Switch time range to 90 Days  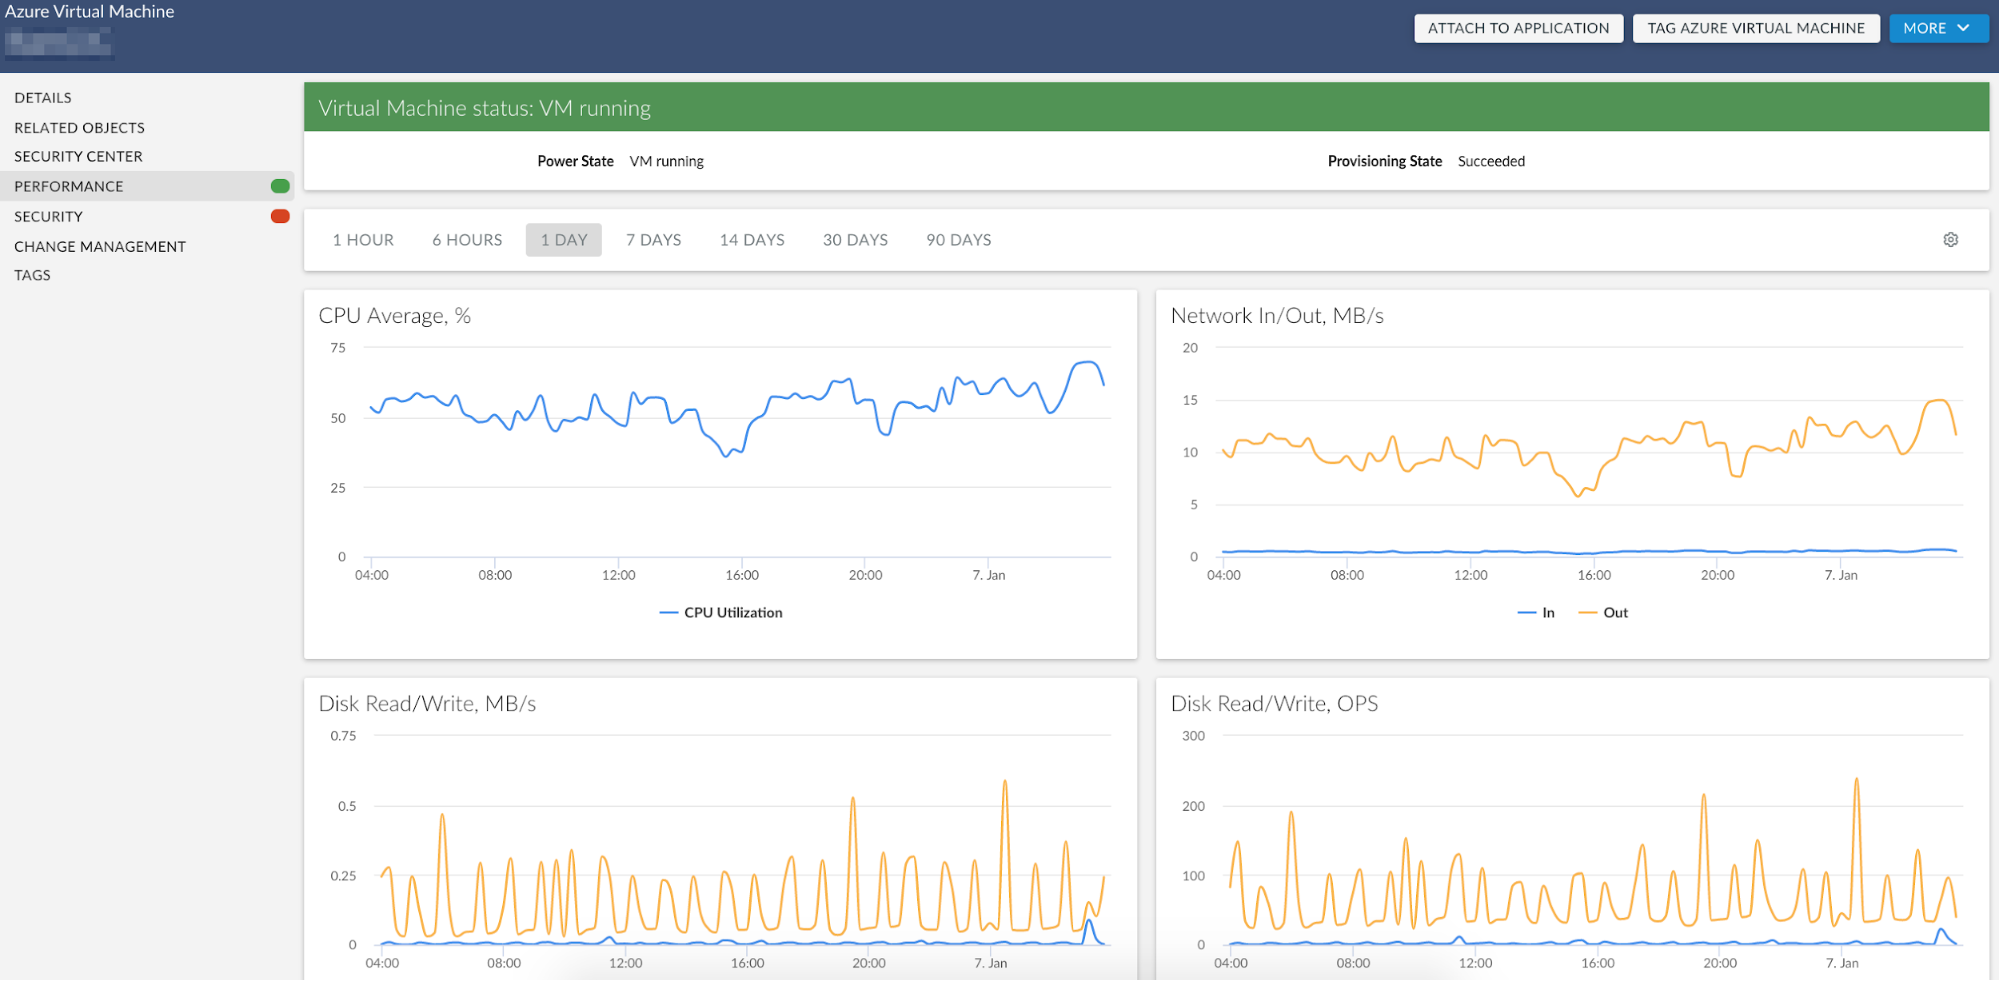pyautogui.click(x=958, y=240)
